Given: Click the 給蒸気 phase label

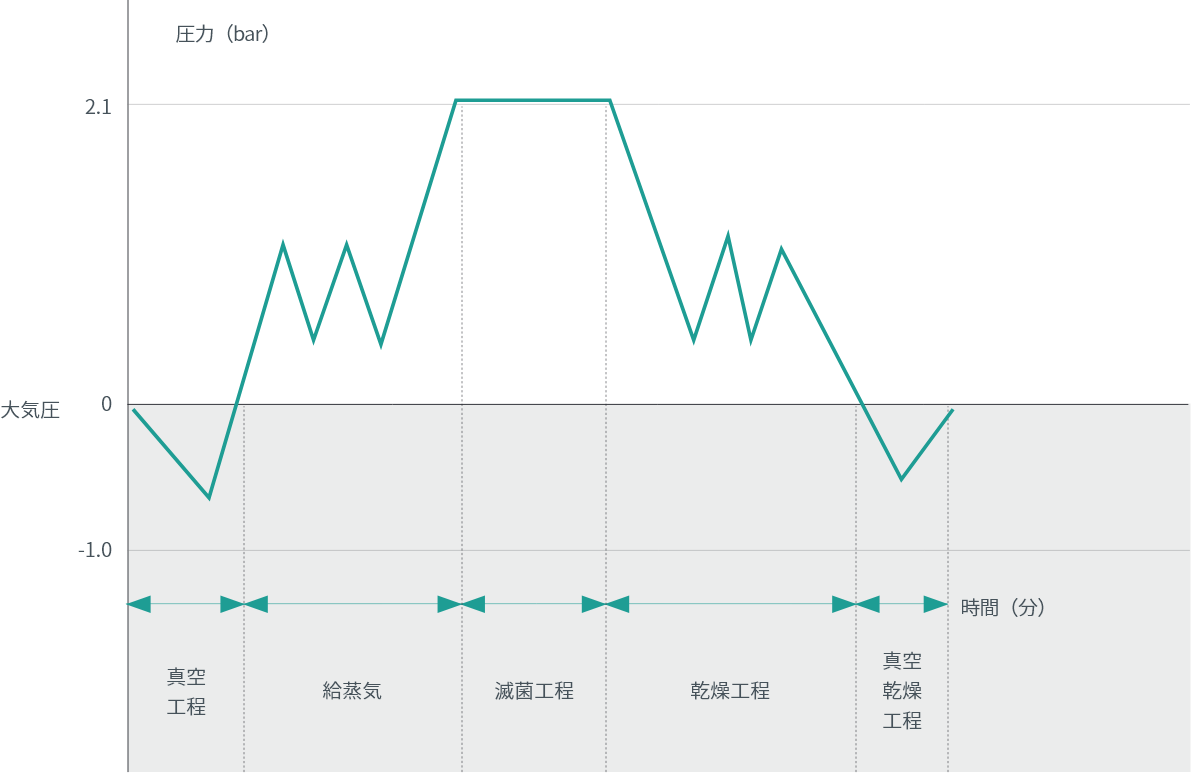Looking at the screenshot, I should (352, 691).
